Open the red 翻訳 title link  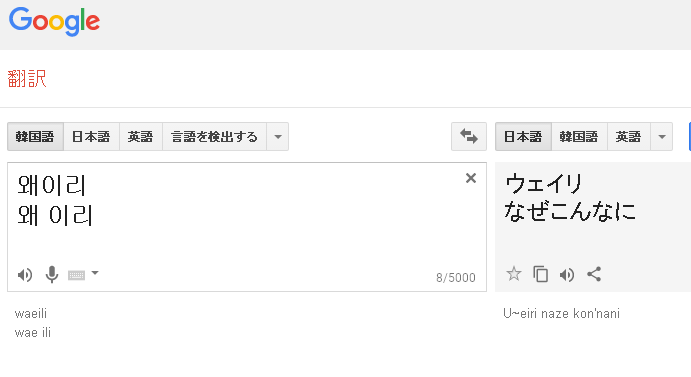click(x=27, y=78)
